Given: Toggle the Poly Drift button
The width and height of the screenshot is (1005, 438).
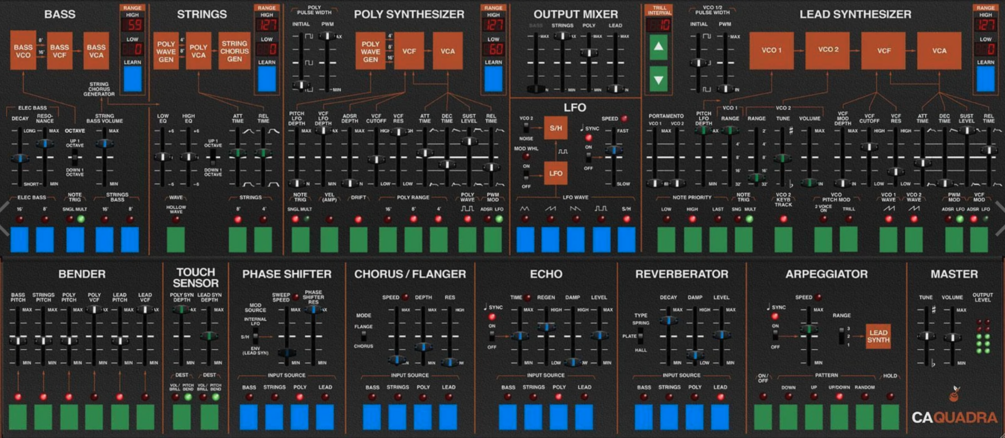Looking at the screenshot, I should click(x=359, y=239).
